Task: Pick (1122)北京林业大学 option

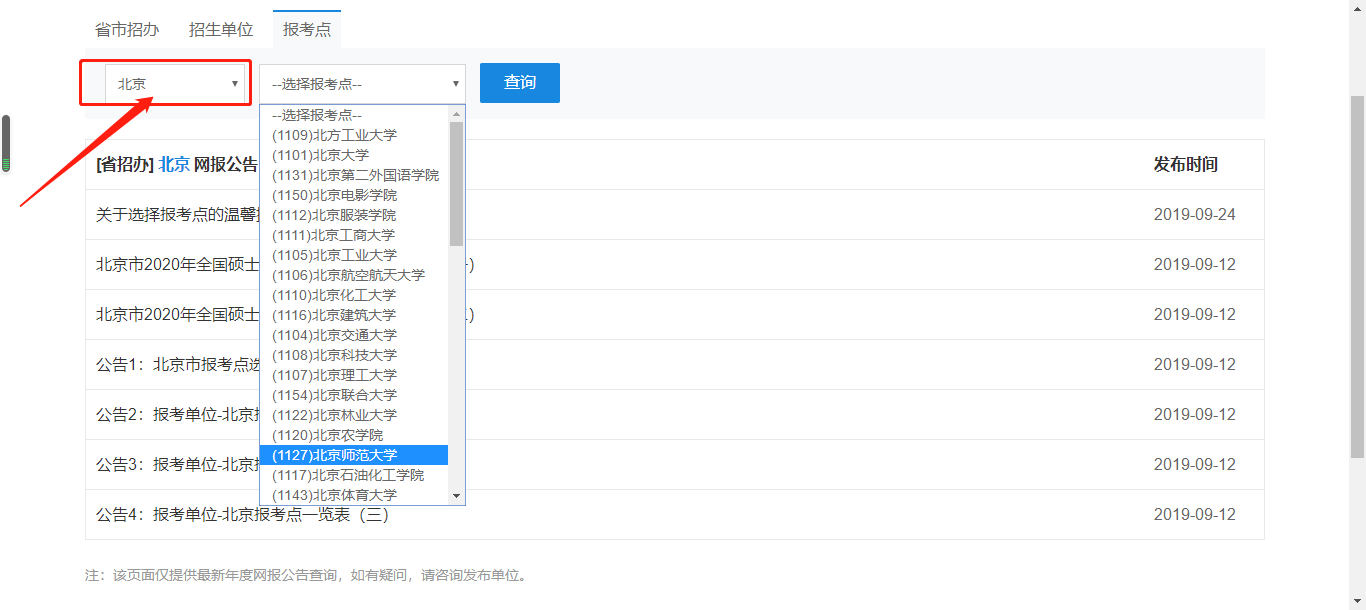Action: point(354,415)
